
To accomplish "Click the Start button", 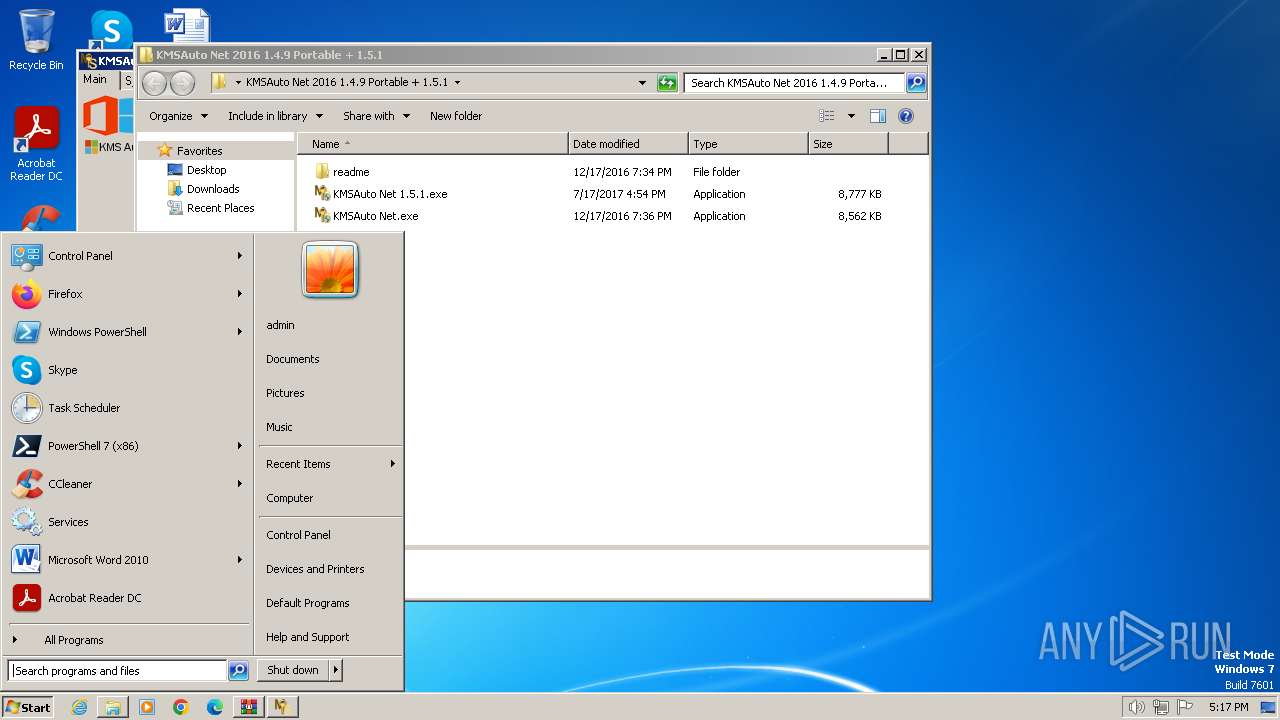I will [x=28, y=707].
